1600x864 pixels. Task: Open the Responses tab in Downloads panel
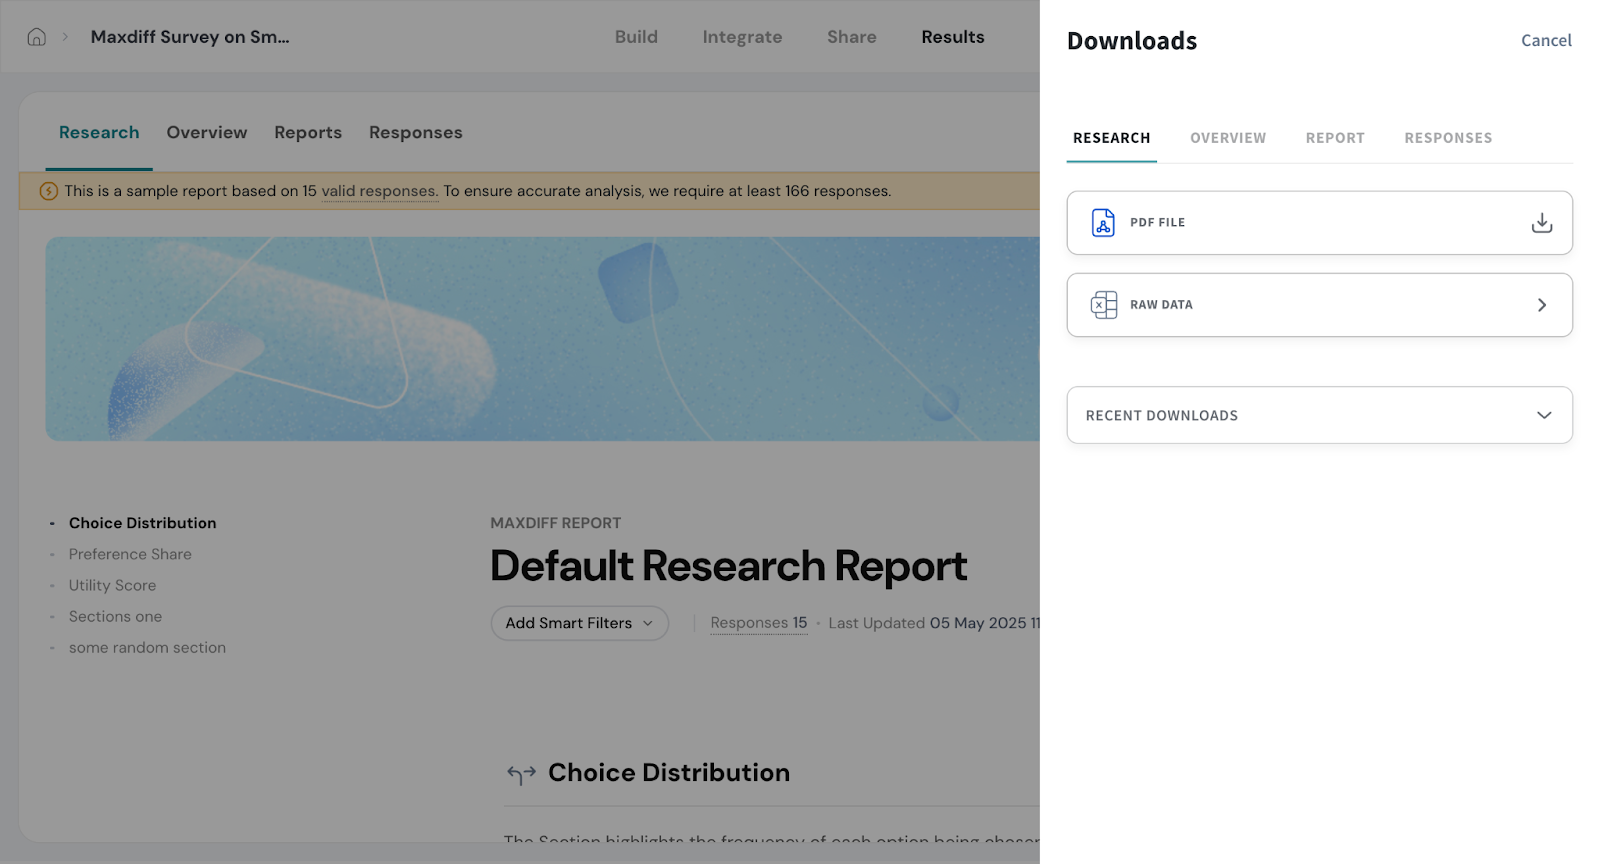click(1447, 138)
